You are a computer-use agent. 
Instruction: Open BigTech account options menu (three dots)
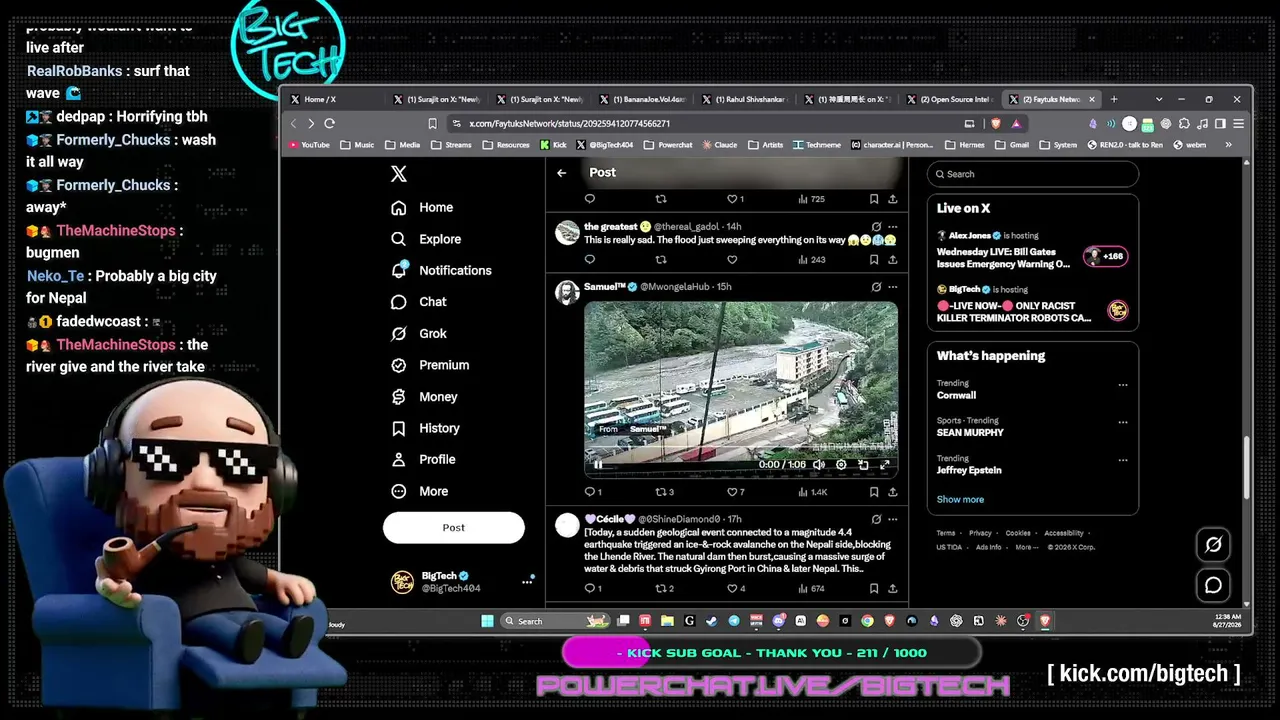tap(527, 581)
